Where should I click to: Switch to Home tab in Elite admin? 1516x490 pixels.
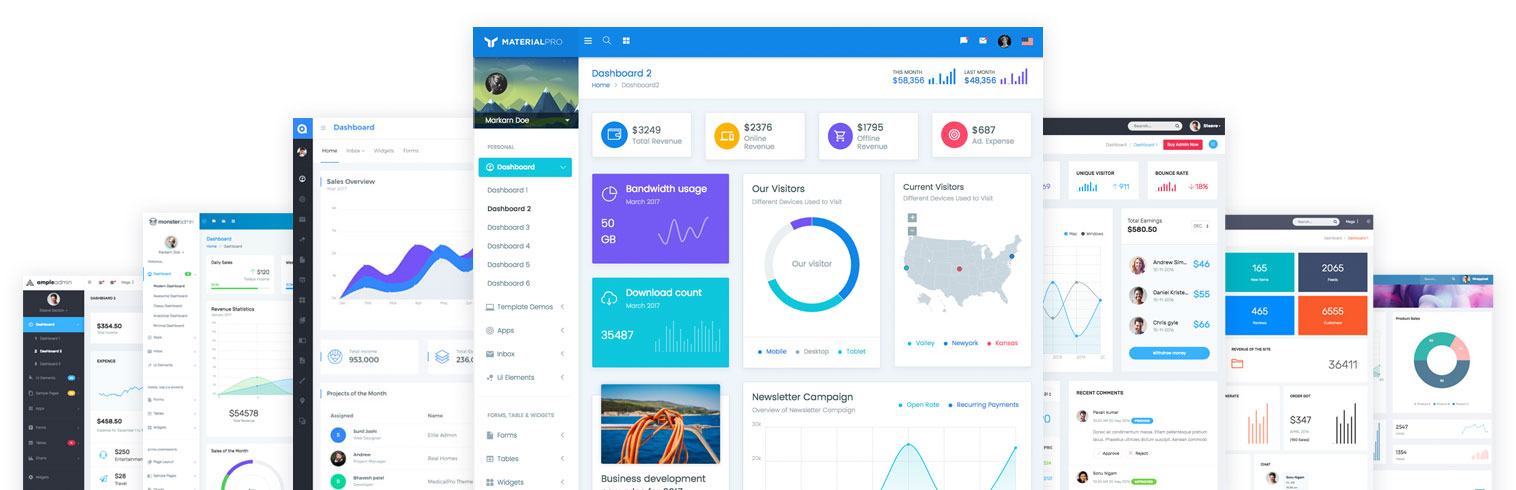pyautogui.click(x=329, y=150)
